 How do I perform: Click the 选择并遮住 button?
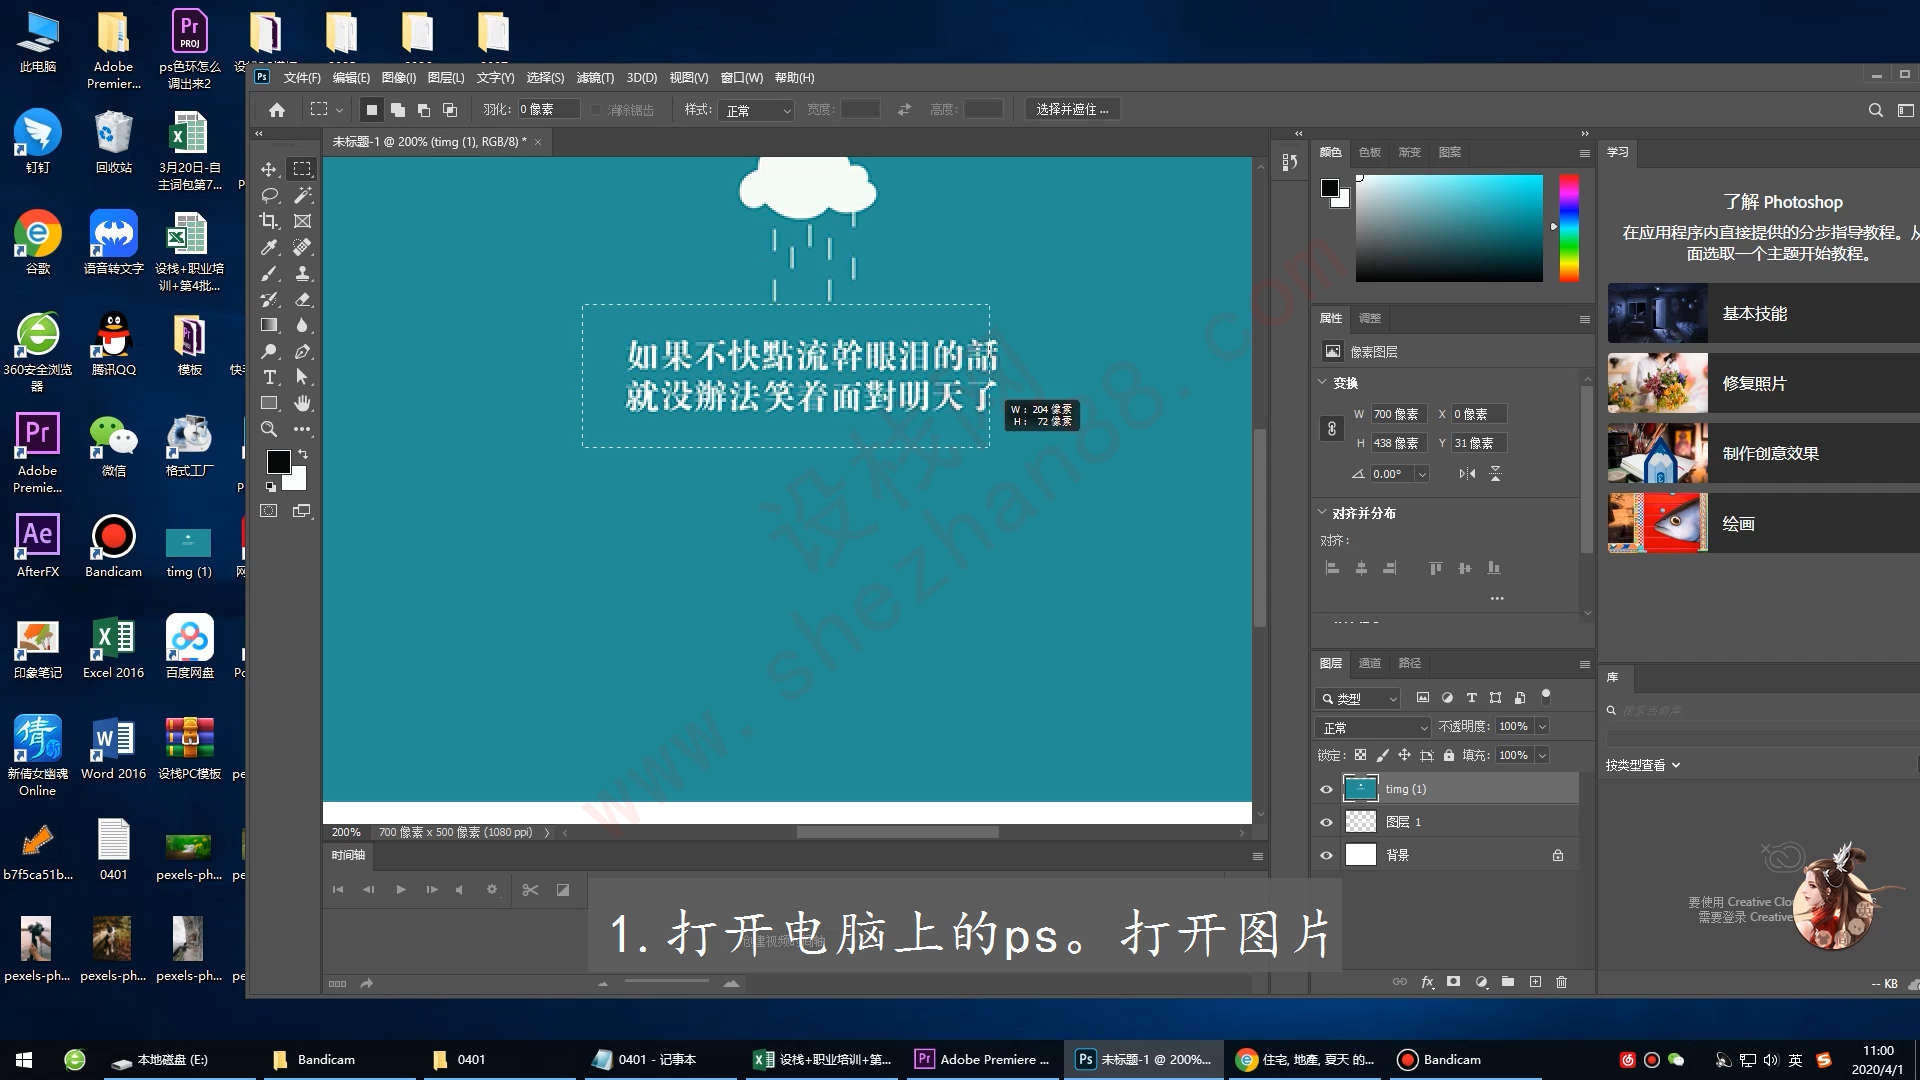tap(1072, 109)
